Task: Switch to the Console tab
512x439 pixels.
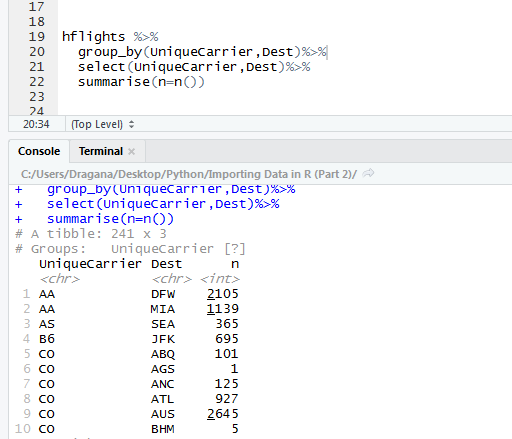Action: pyautogui.click(x=39, y=151)
